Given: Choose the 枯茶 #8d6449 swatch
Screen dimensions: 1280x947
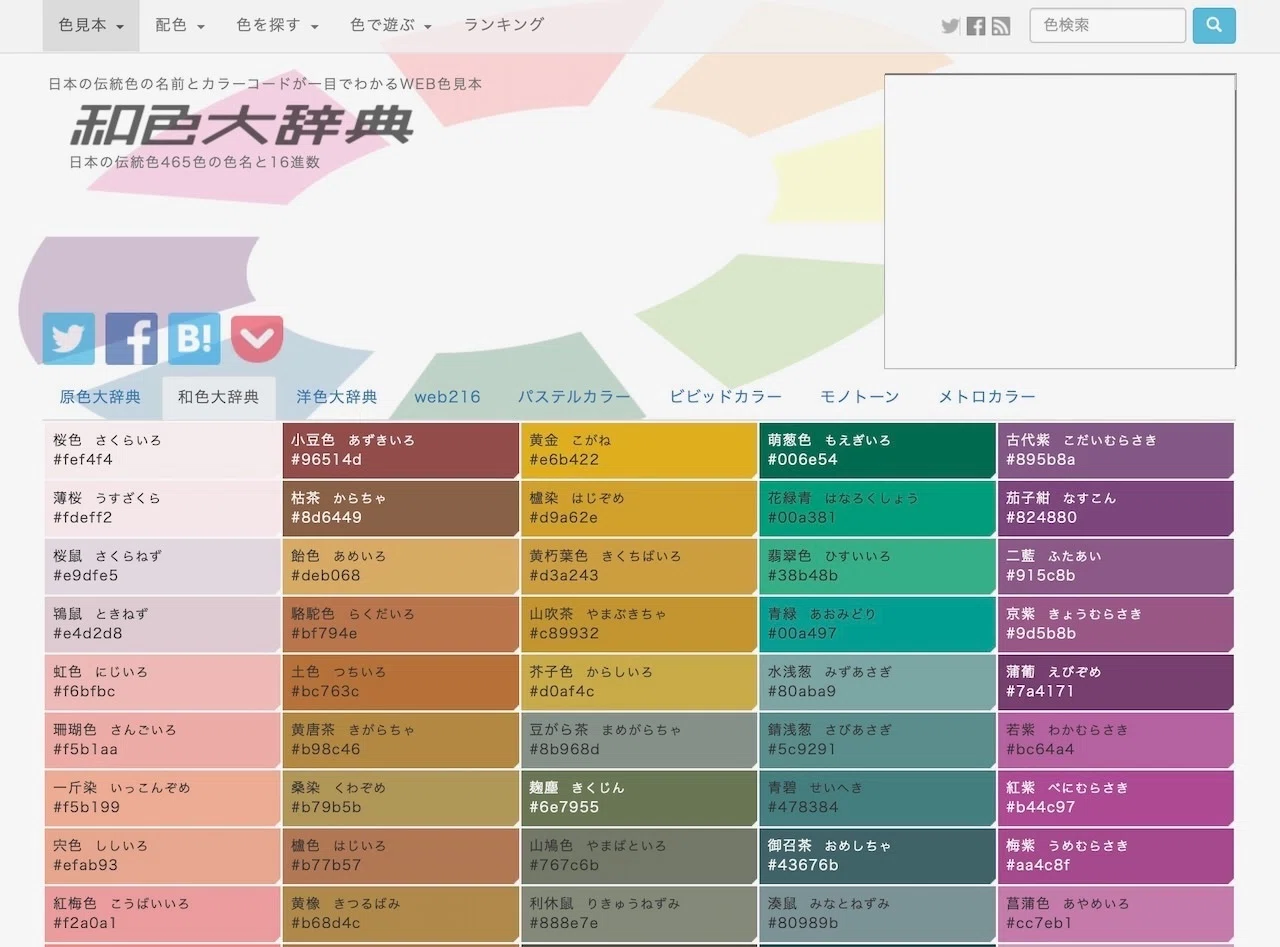Looking at the screenshot, I should [x=400, y=508].
